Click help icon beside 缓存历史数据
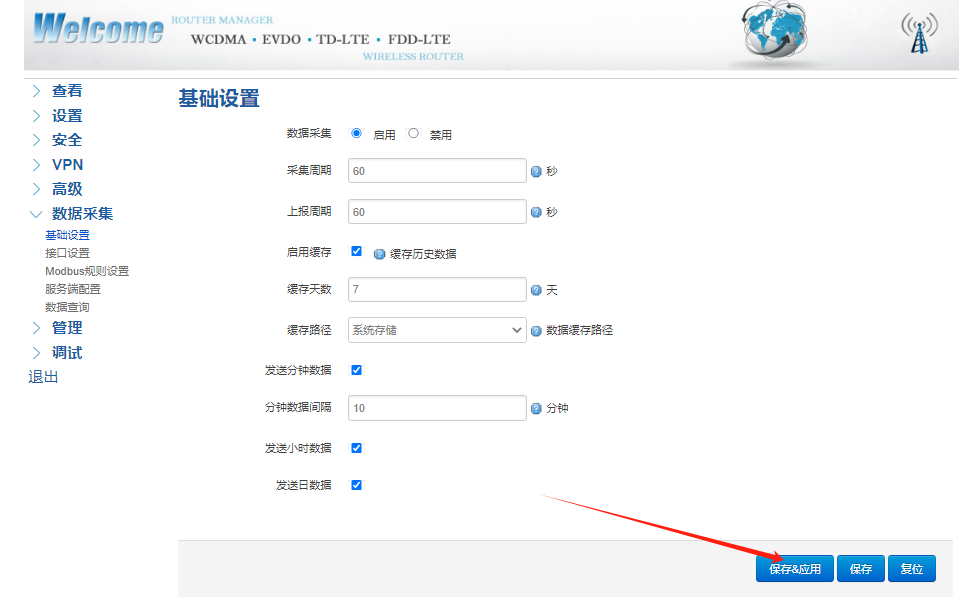 point(379,254)
